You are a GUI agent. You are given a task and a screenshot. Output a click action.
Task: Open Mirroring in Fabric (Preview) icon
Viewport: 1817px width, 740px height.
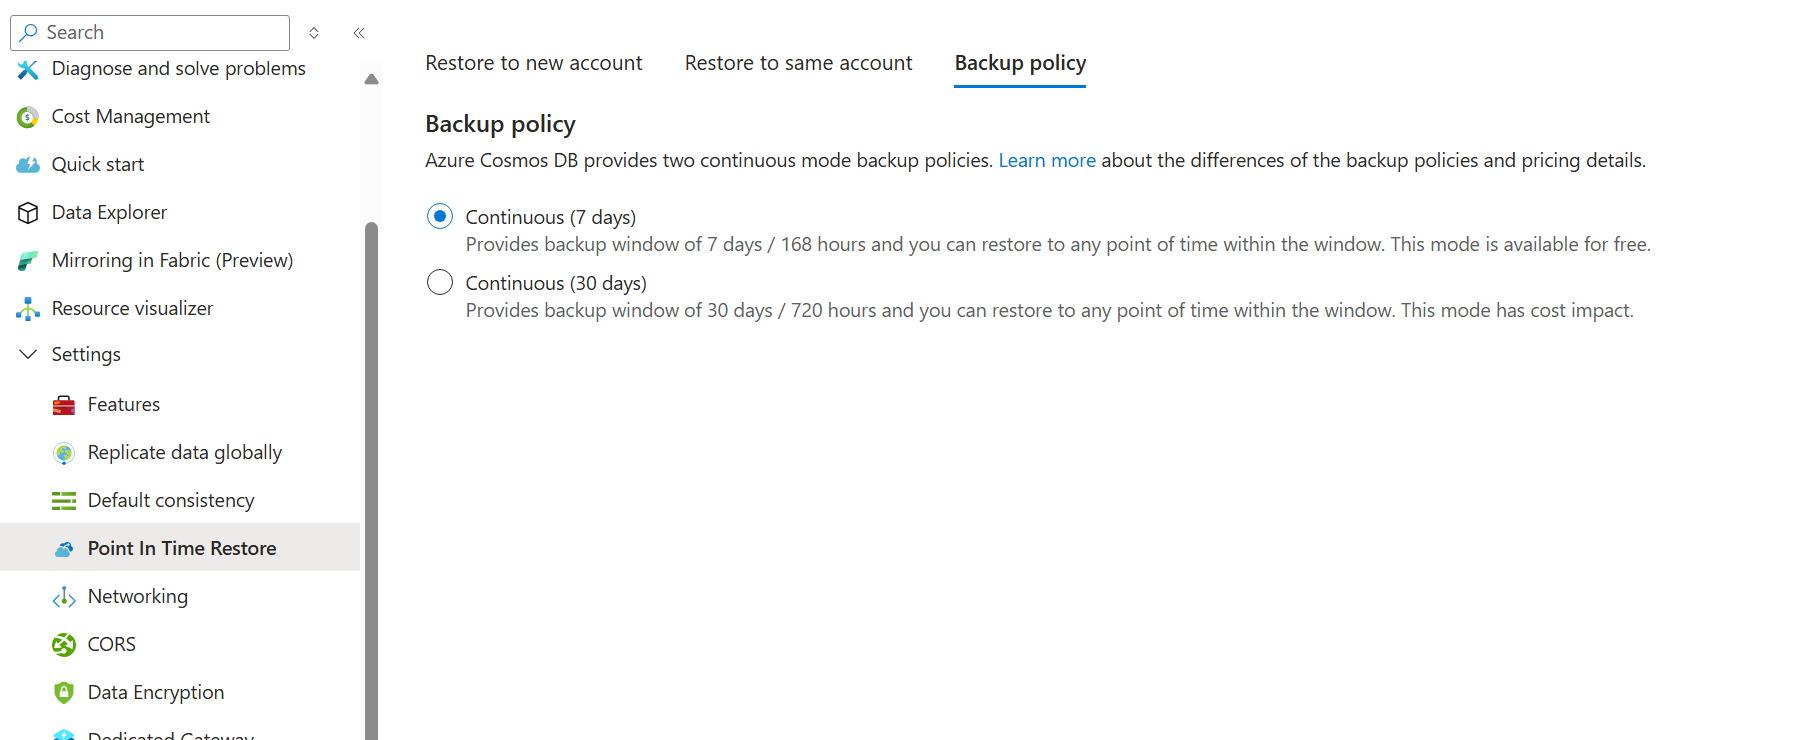(x=27, y=260)
